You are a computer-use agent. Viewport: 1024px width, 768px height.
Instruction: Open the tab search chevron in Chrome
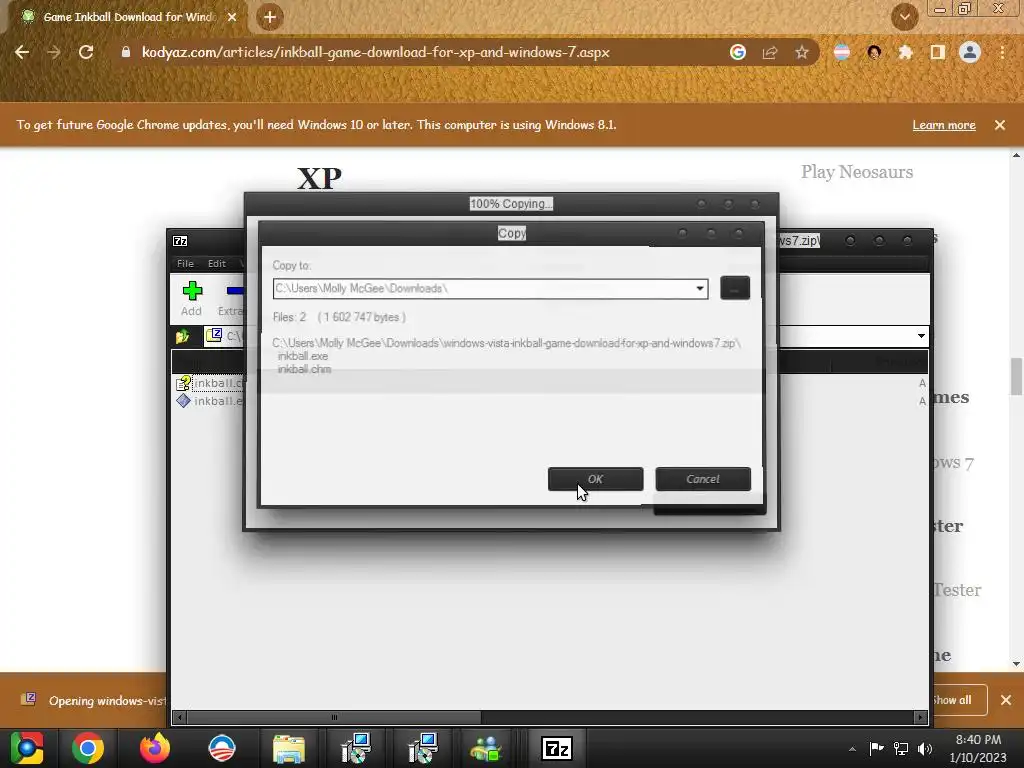click(904, 18)
